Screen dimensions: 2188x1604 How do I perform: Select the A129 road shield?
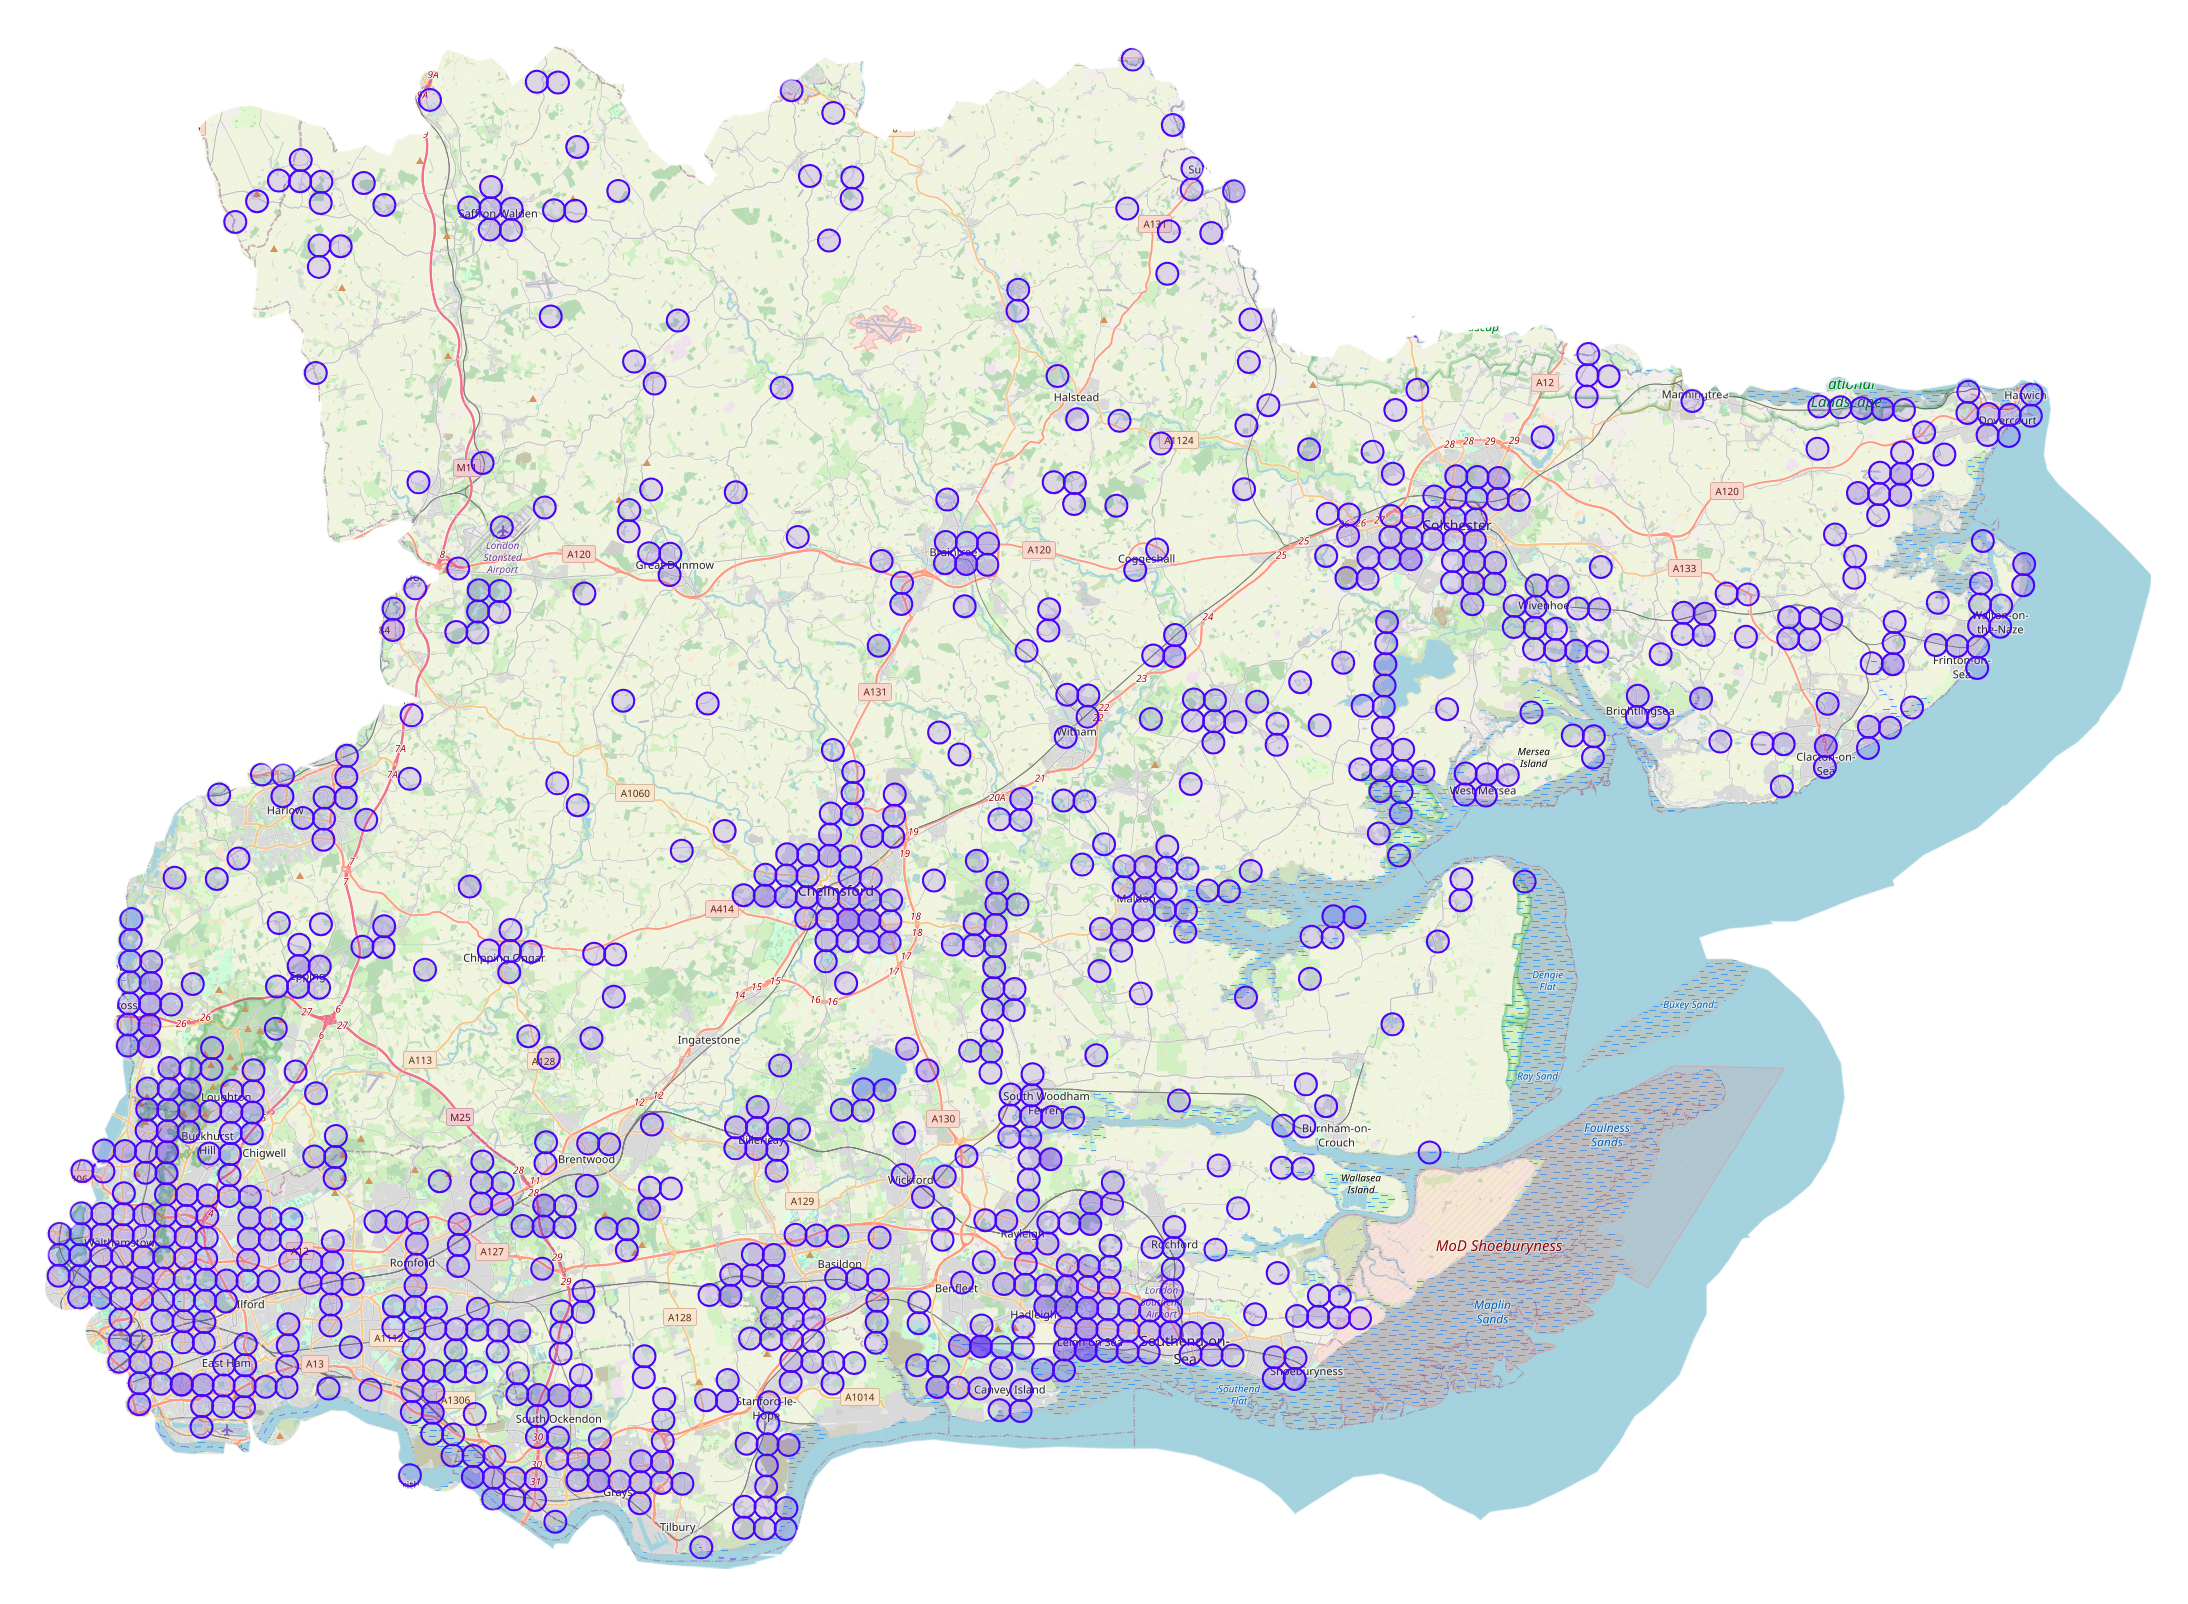[x=802, y=1201]
